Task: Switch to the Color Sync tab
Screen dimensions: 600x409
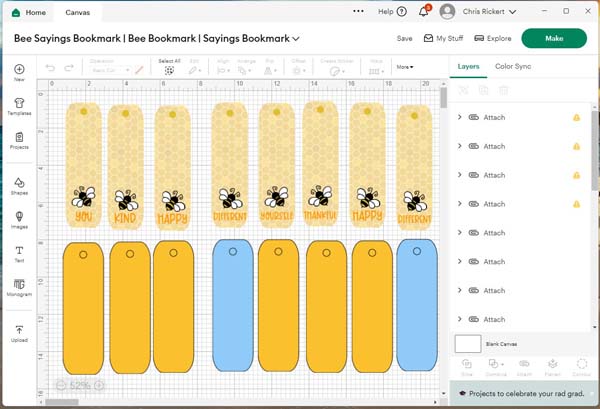Action: (513, 67)
